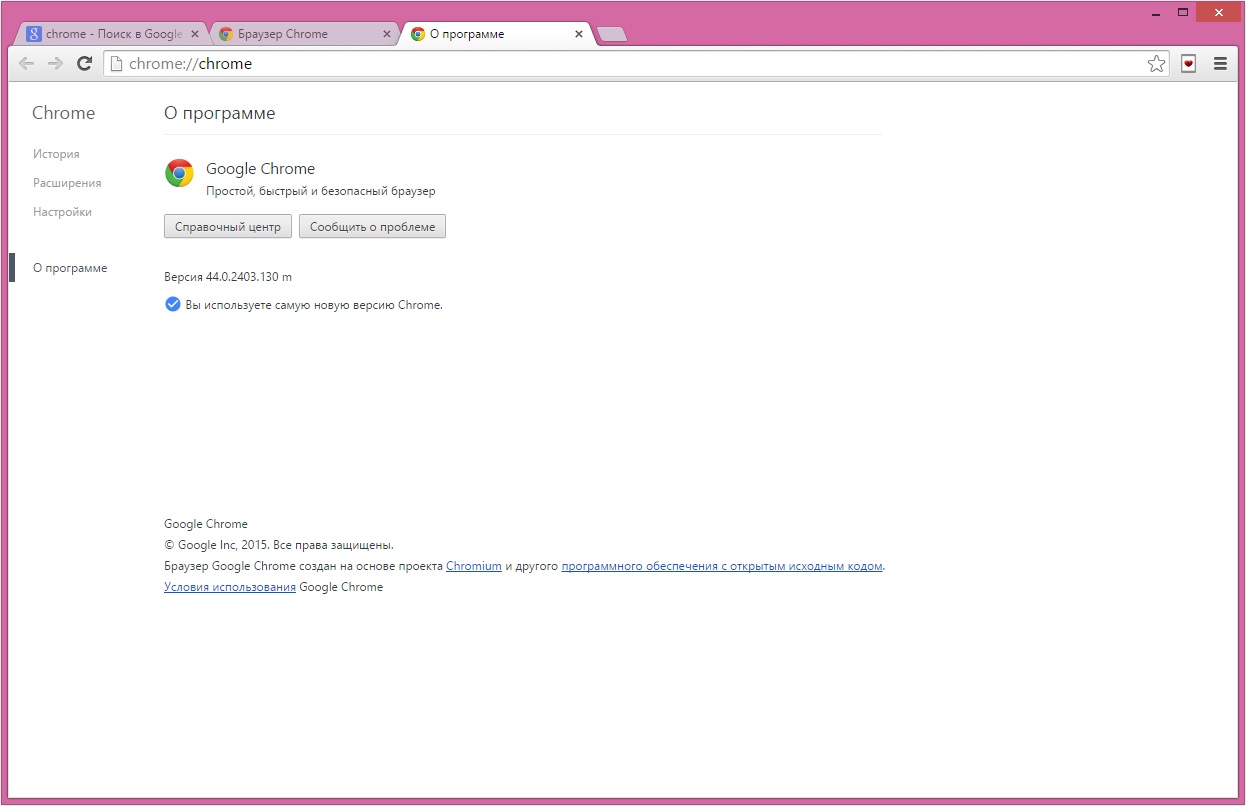Click the 'Google Chrome' product name heading

[x=260, y=169]
